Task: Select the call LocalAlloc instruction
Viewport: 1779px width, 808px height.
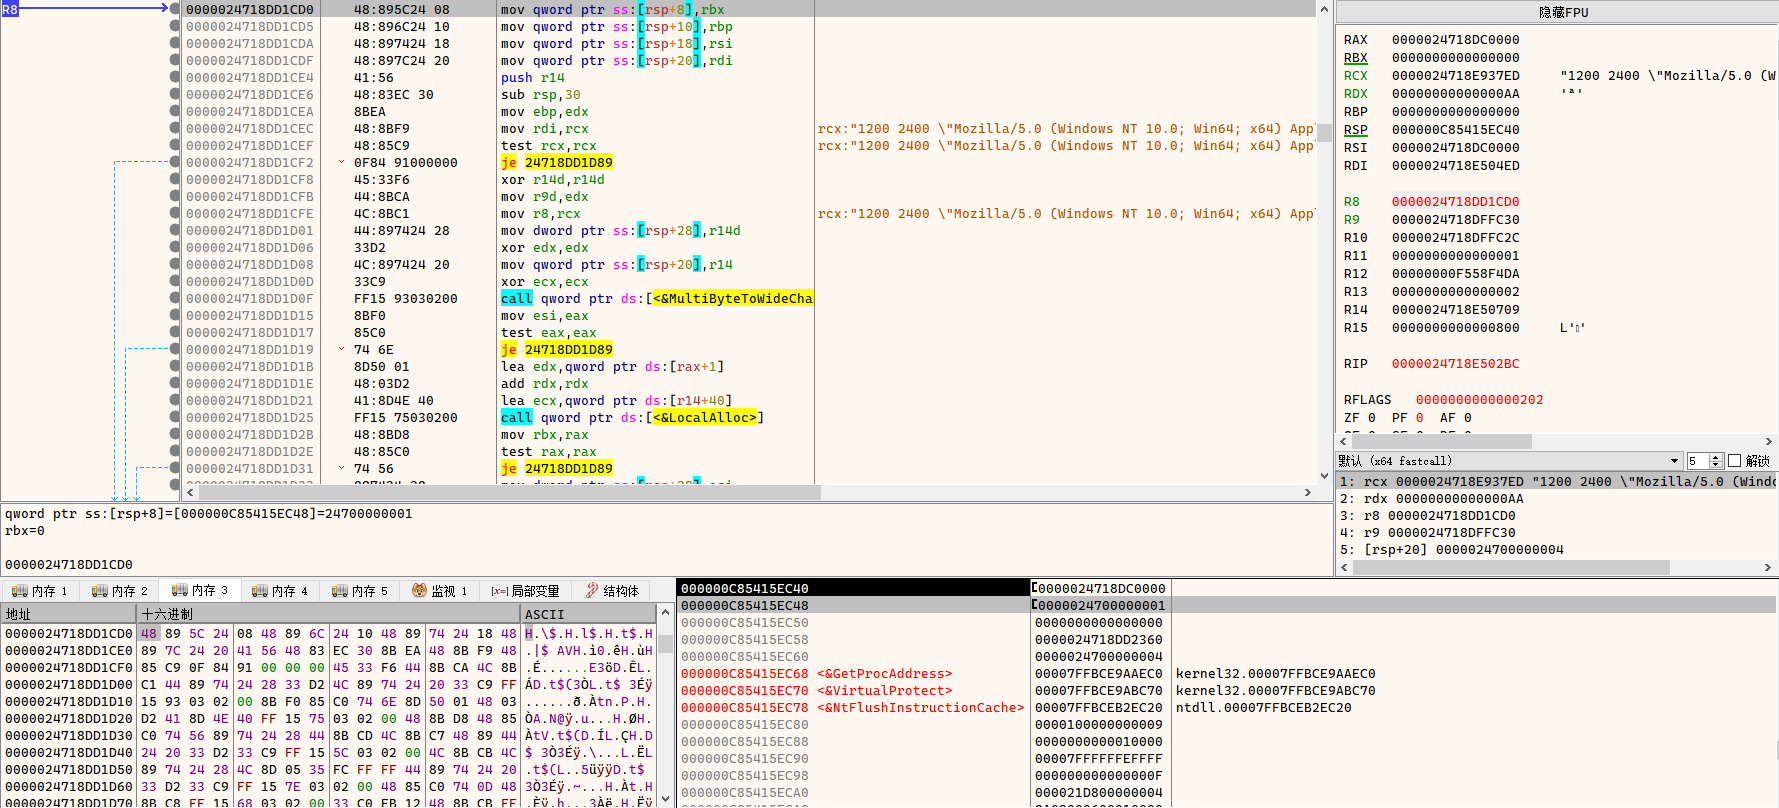Action: pos(632,418)
